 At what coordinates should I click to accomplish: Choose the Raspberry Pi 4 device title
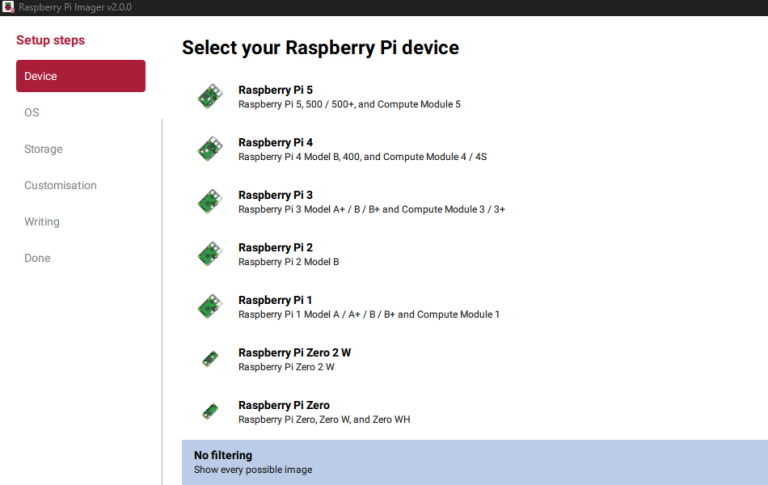pyautogui.click(x=275, y=143)
